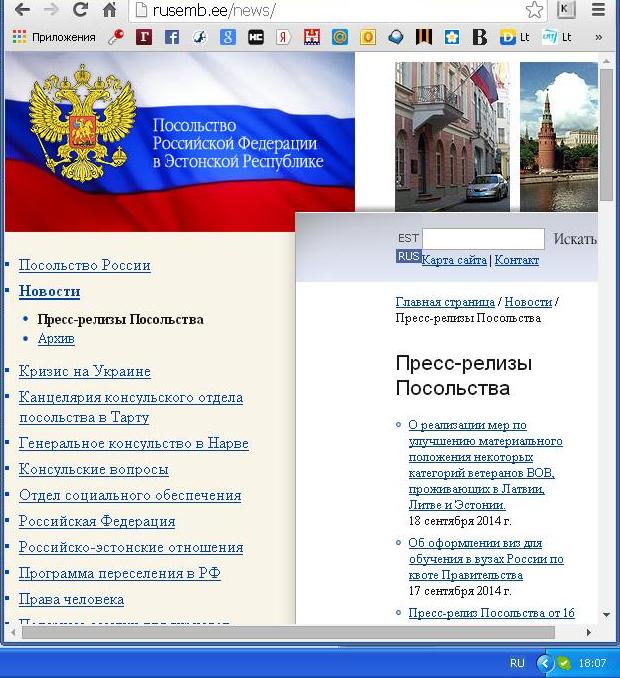The width and height of the screenshot is (620, 678).
Task: Open the browser home page icon
Action: tap(109, 10)
